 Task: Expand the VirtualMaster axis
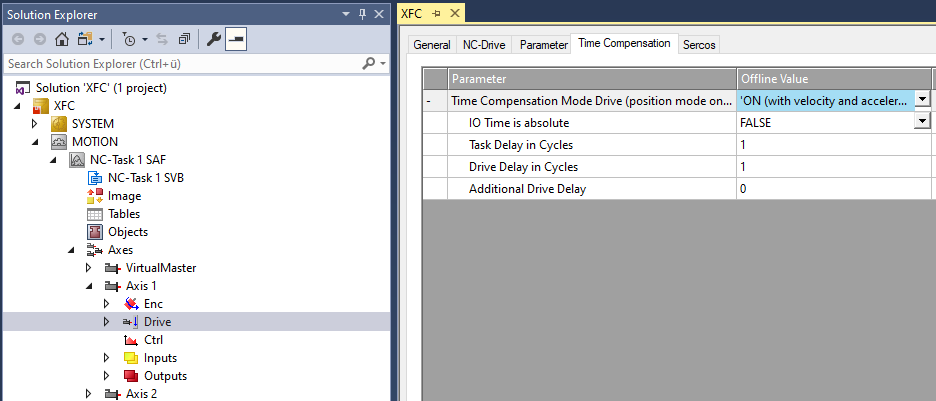[88, 268]
